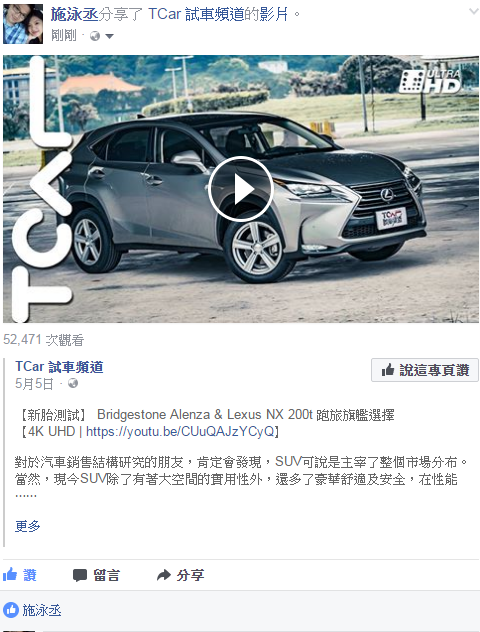Open the post options chevron at top right
Viewport: 480px width, 632px height.
(x=474, y=11)
